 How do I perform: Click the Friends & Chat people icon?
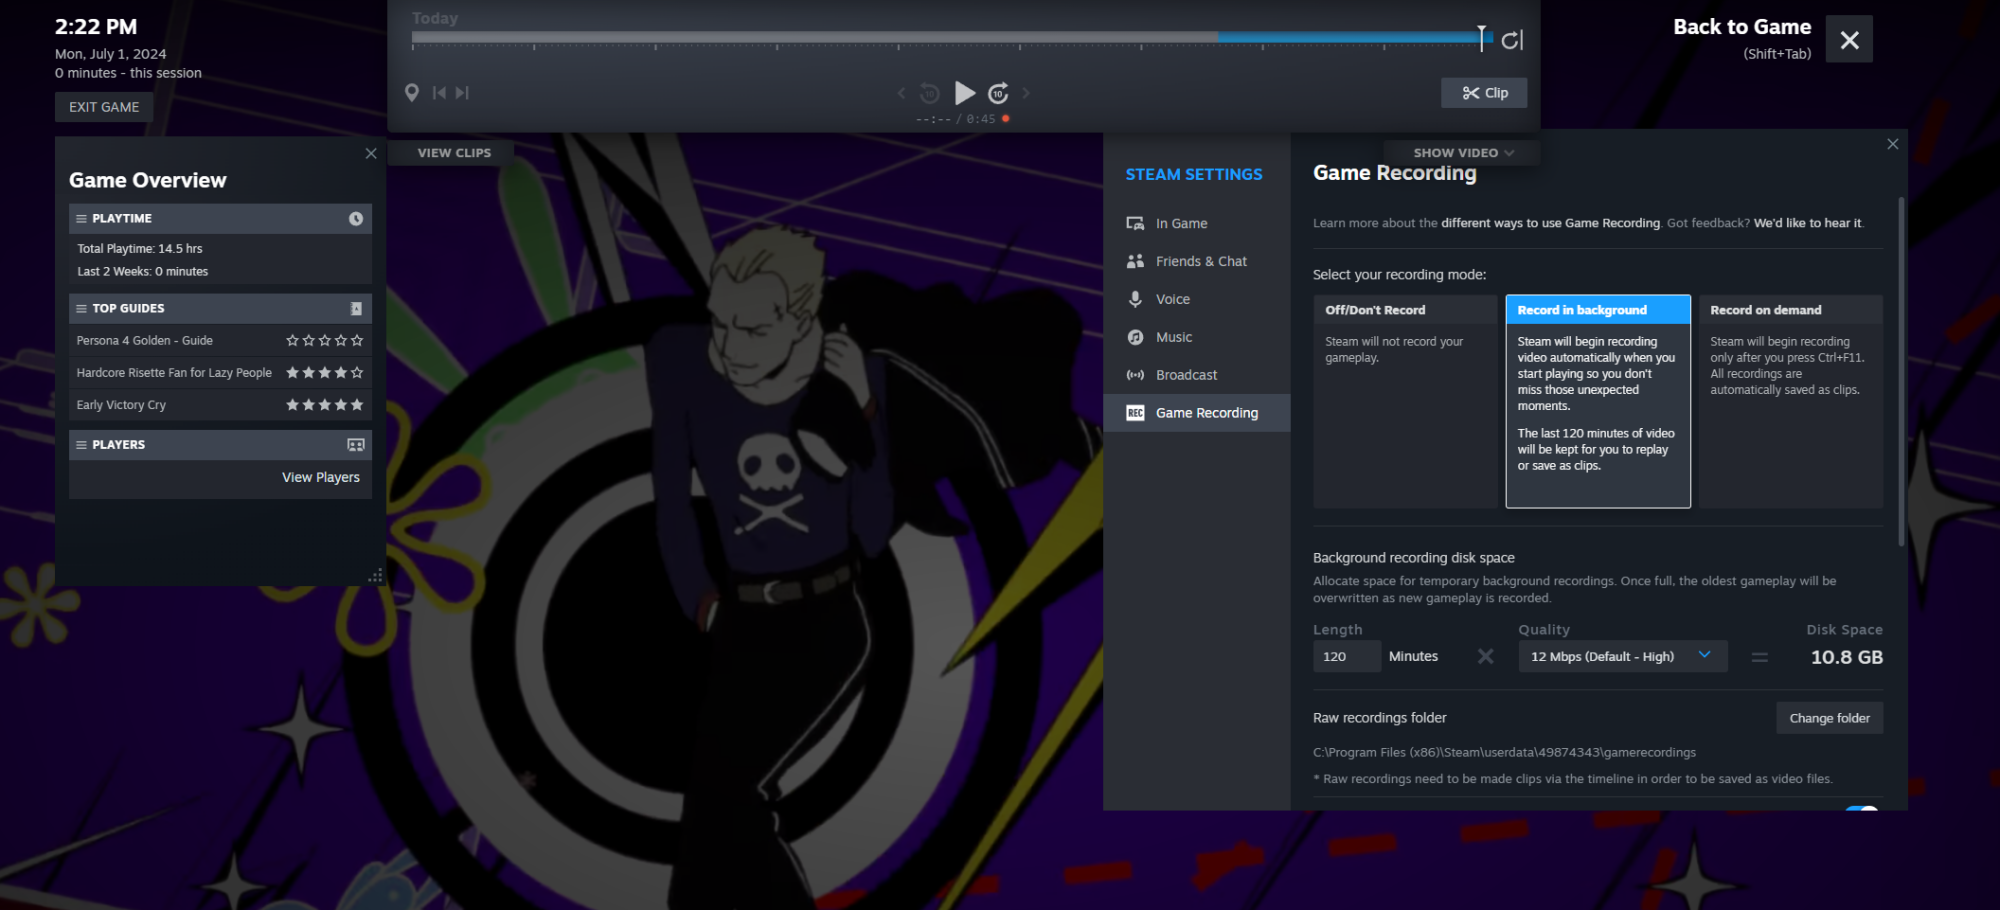1135,262
